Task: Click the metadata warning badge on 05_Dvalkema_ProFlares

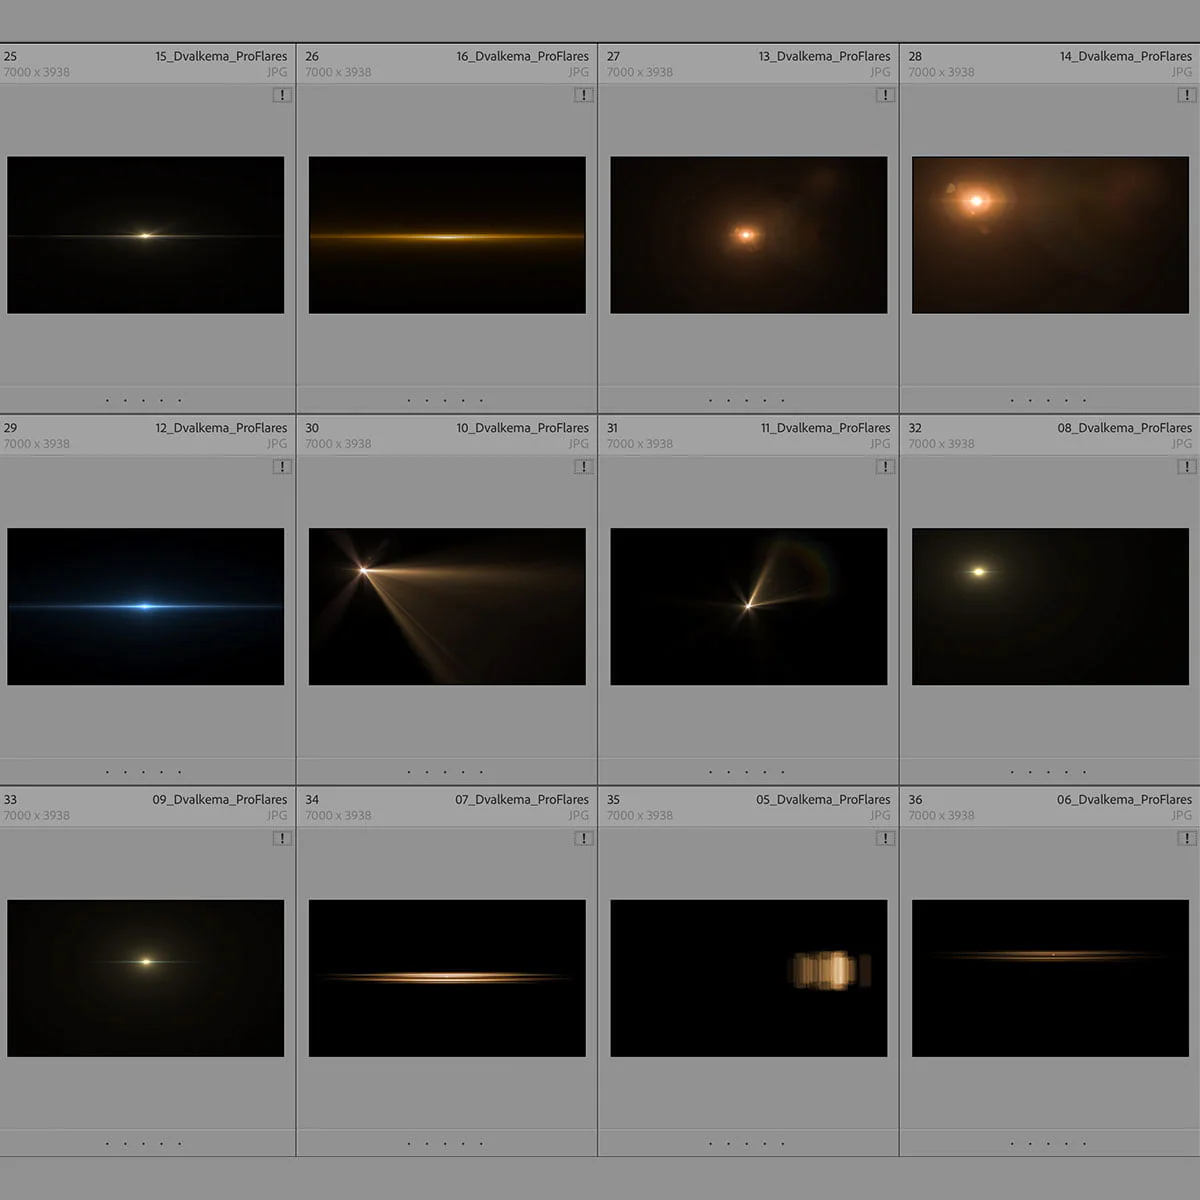Action: point(885,839)
